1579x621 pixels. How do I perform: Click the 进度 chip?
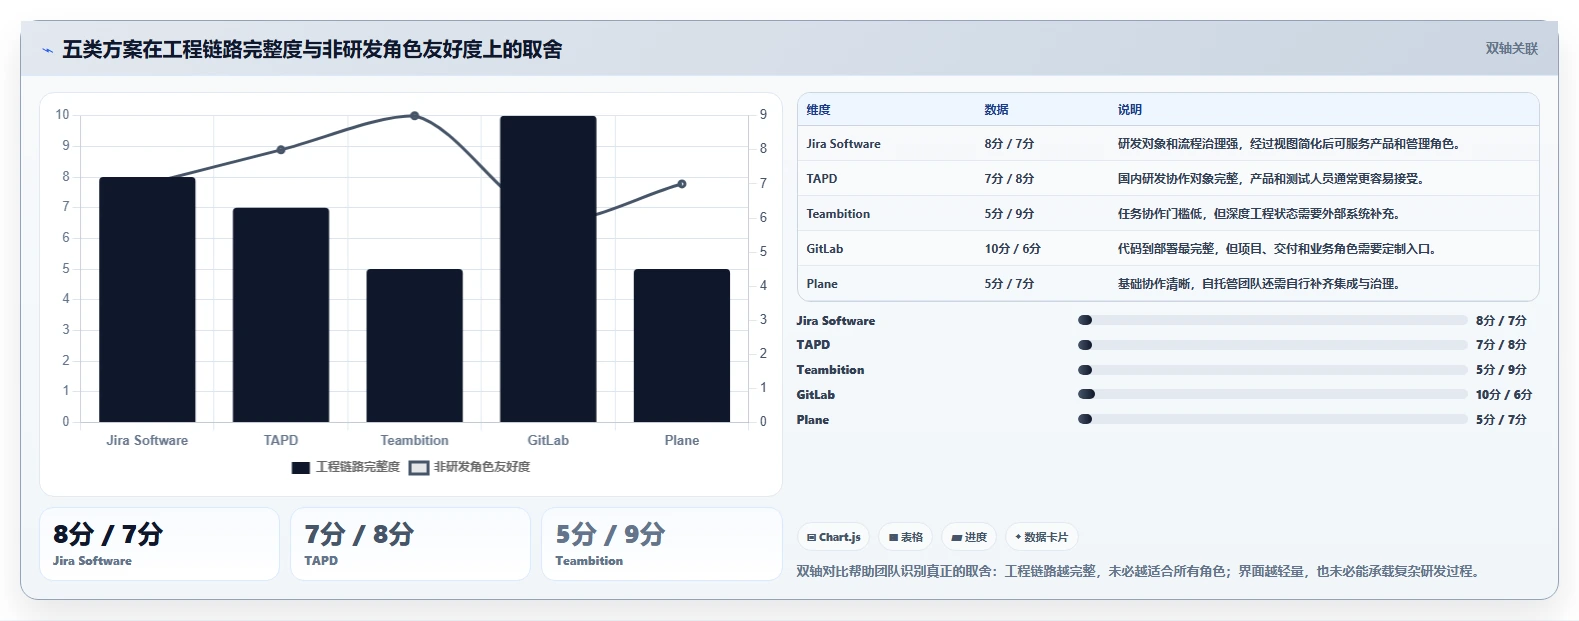pos(969,537)
